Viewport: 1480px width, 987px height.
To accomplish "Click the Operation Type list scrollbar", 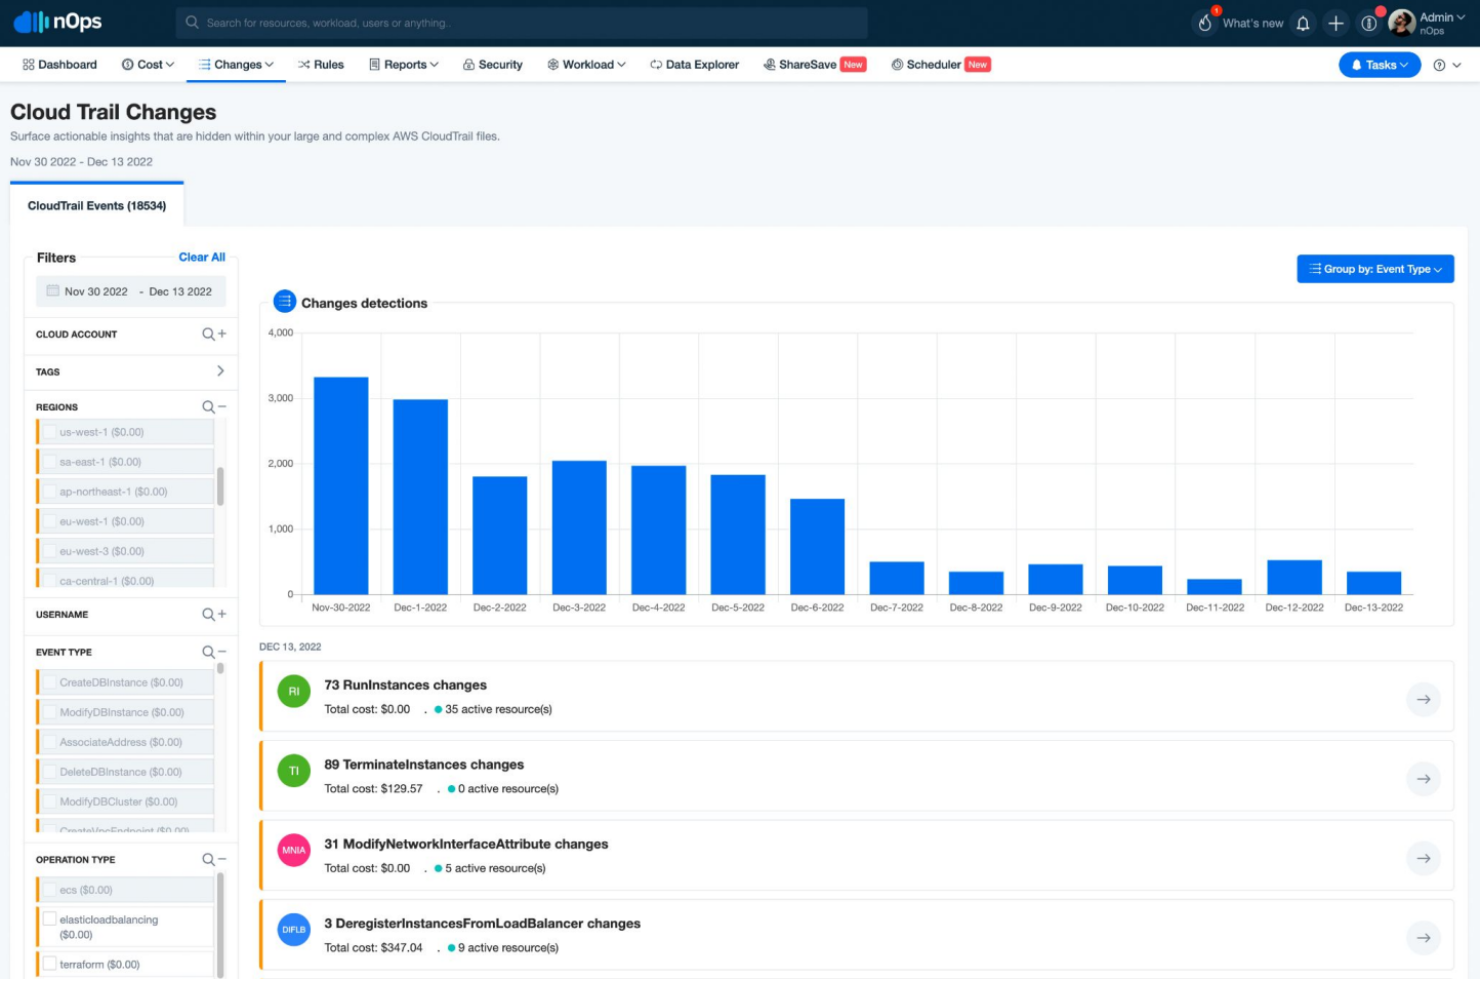I will click(220, 925).
